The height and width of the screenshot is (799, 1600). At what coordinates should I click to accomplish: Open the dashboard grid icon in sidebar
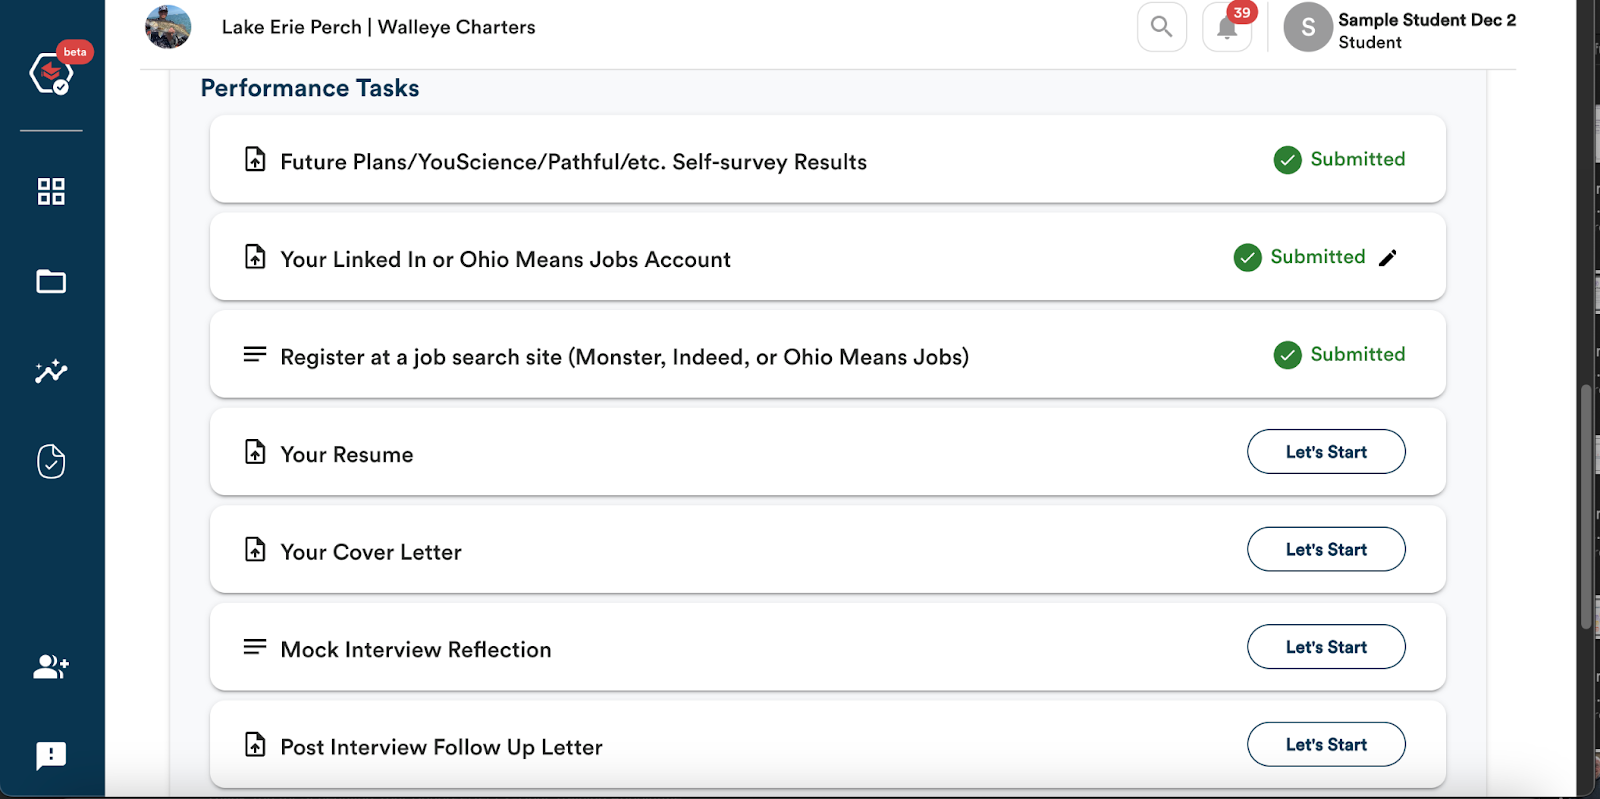point(51,191)
